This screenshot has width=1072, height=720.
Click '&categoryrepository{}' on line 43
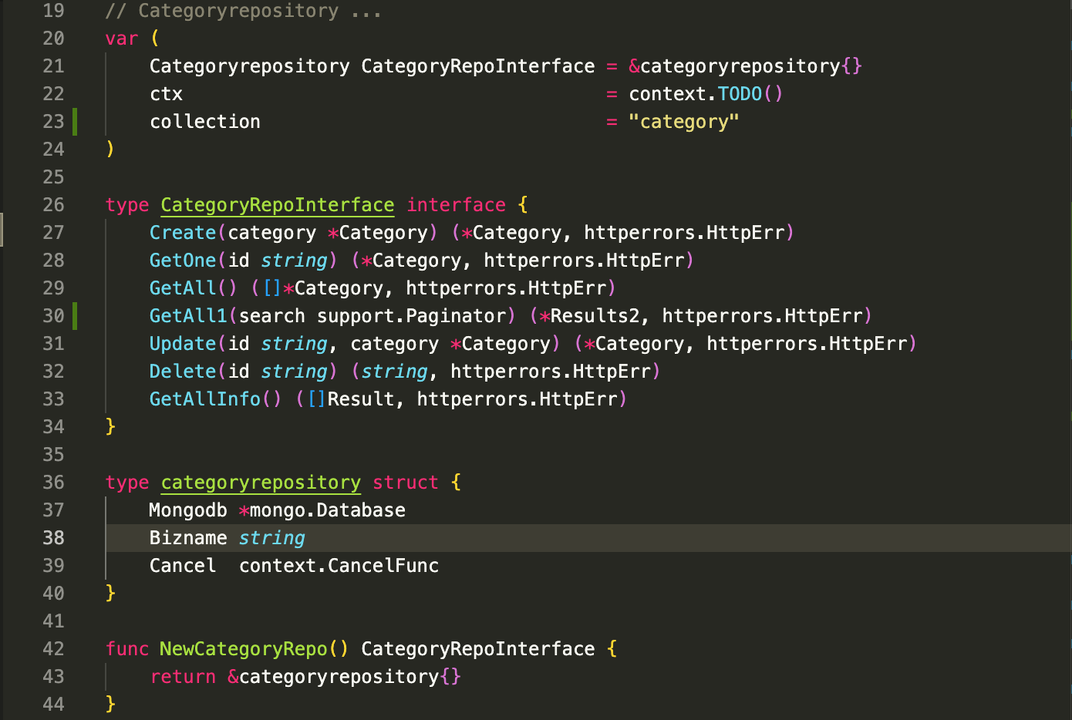[345, 677]
